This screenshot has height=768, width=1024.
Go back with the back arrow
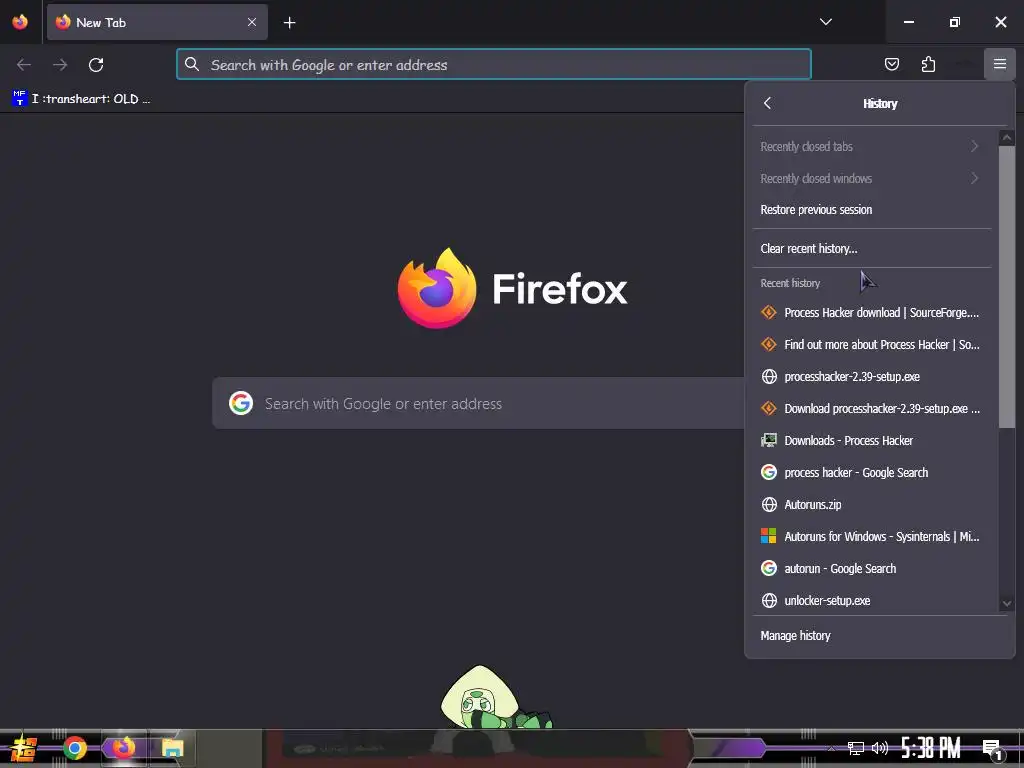24,65
